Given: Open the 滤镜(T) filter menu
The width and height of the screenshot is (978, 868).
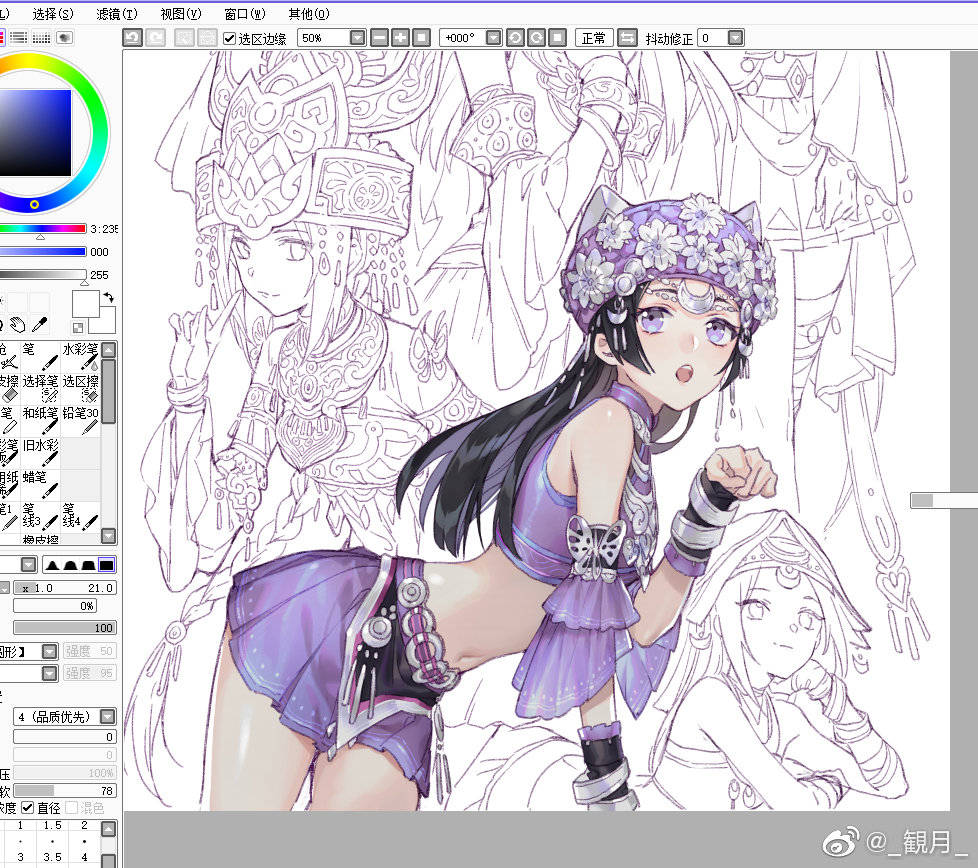Looking at the screenshot, I should click(117, 14).
